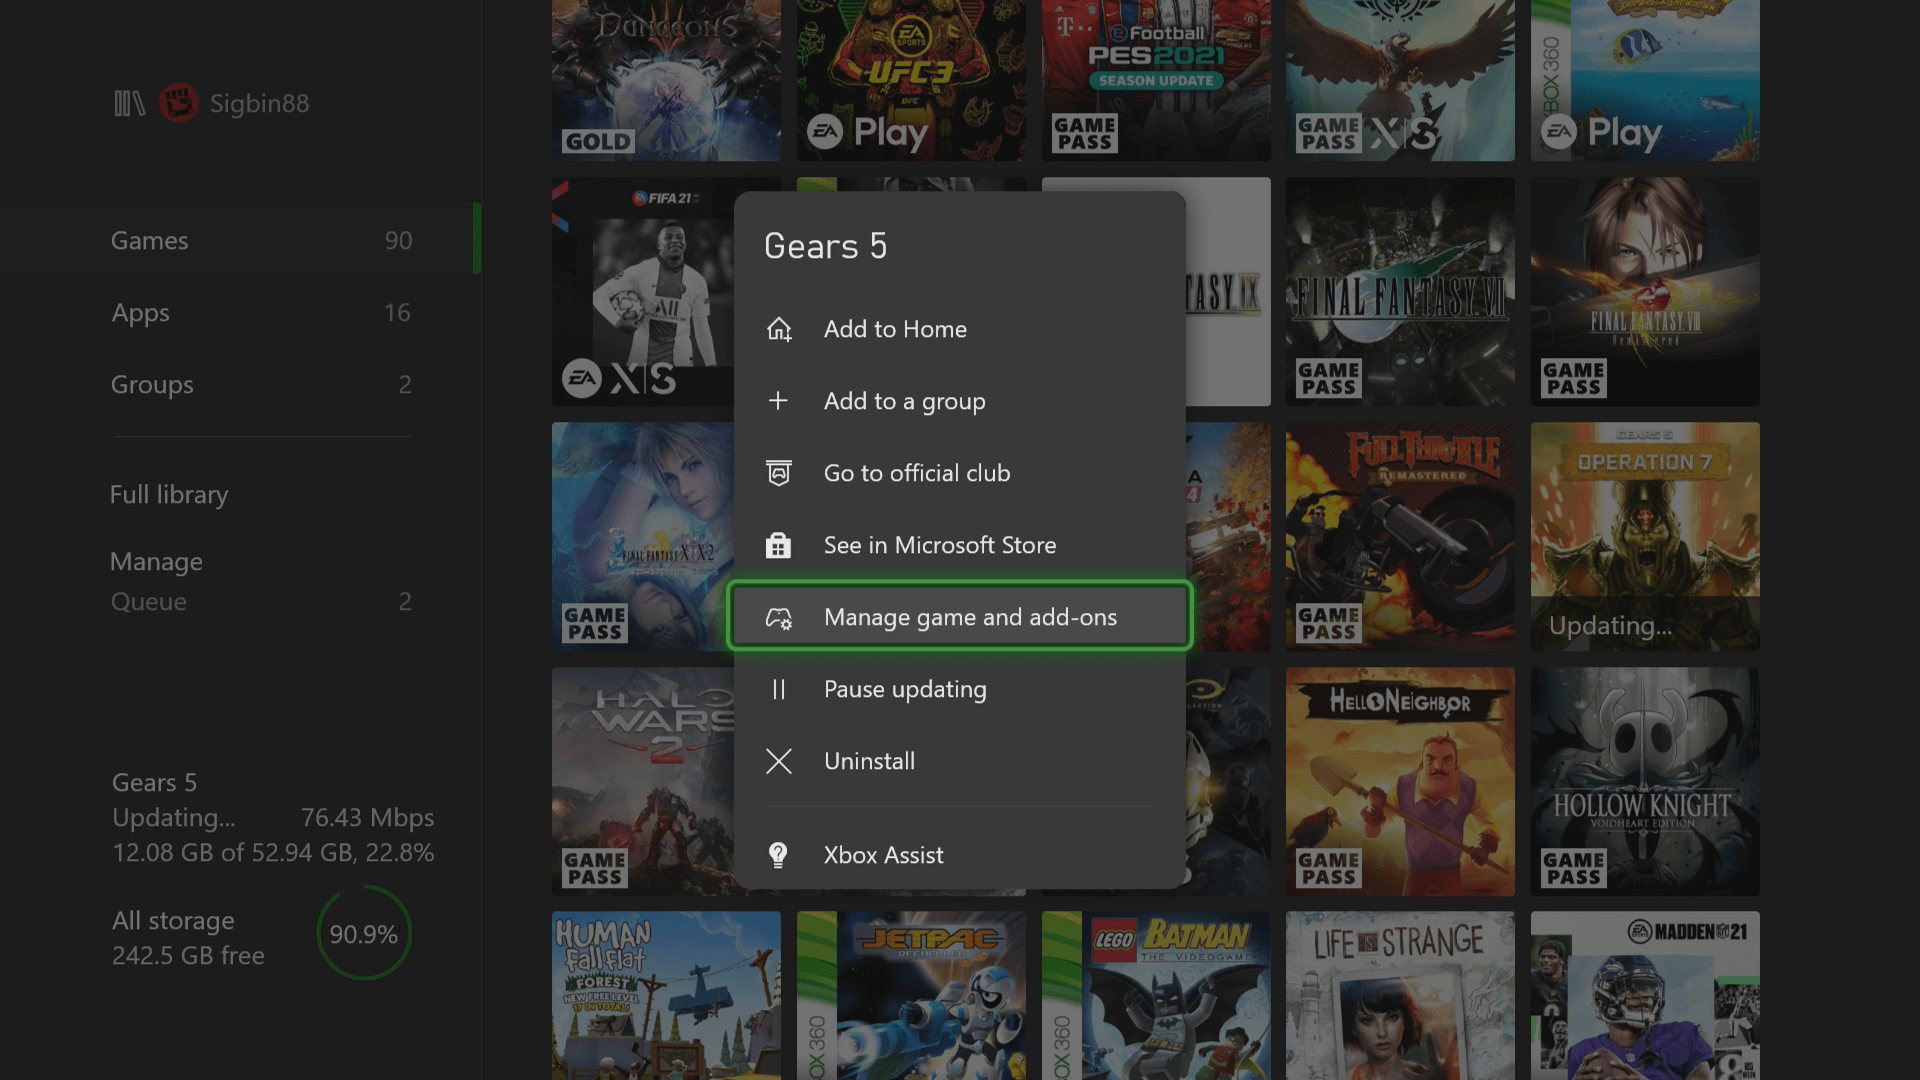Open the Full library view
The image size is (1920, 1080).
point(168,494)
